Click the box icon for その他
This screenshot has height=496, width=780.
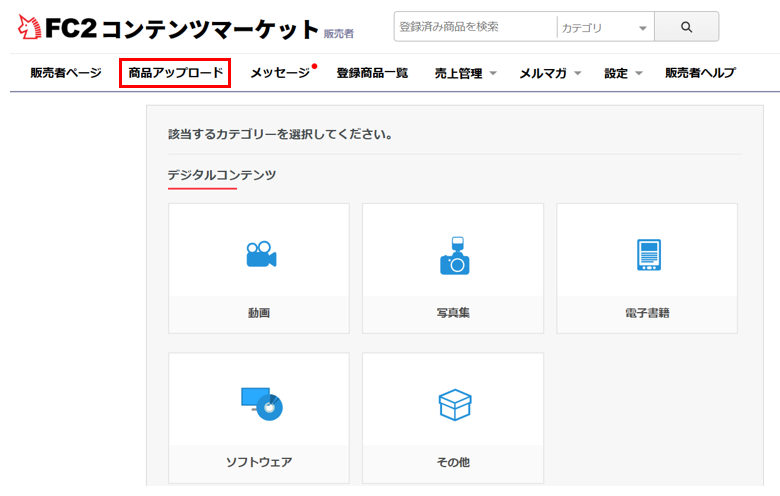[454, 404]
